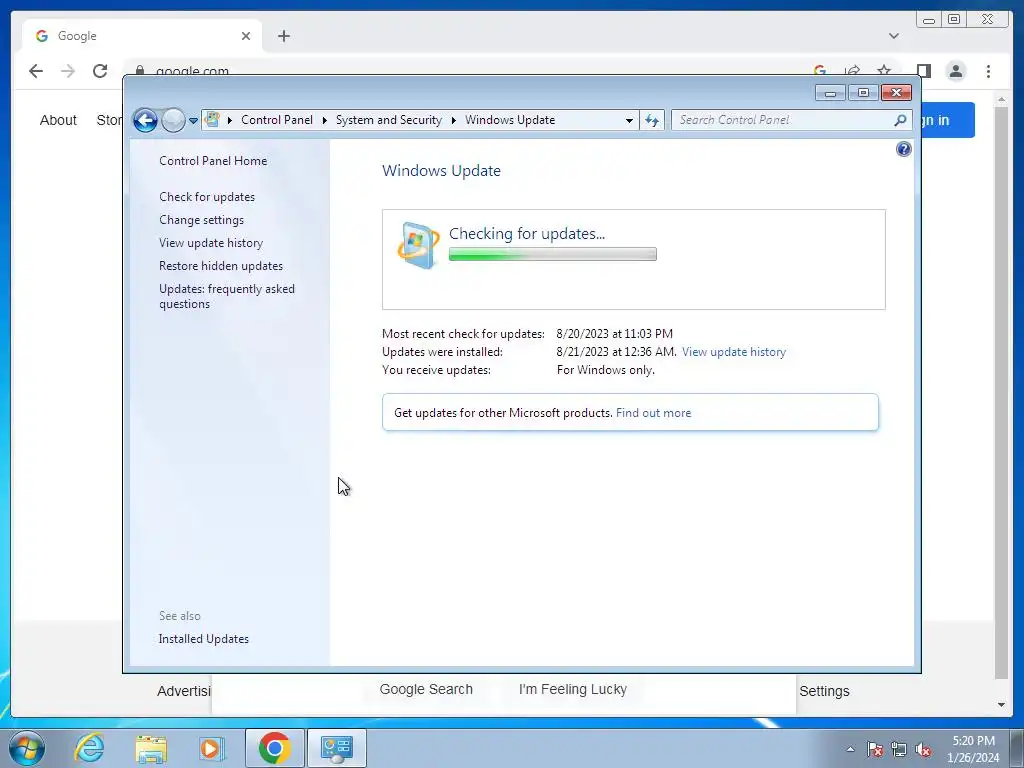The width and height of the screenshot is (1024, 768).
Task: Select the Google tab in Chrome
Action: point(142,36)
